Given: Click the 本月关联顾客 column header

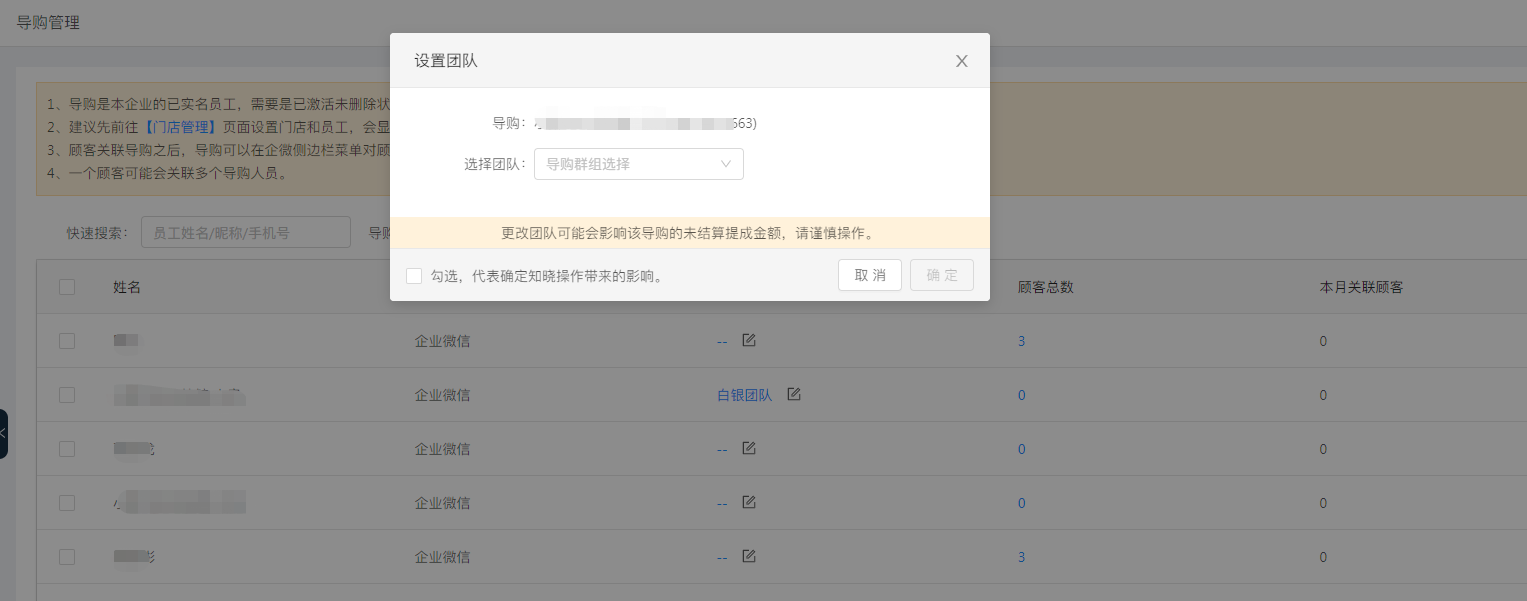Looking at the screenshot, I should pyautogui.click(x=1361, y=287).
